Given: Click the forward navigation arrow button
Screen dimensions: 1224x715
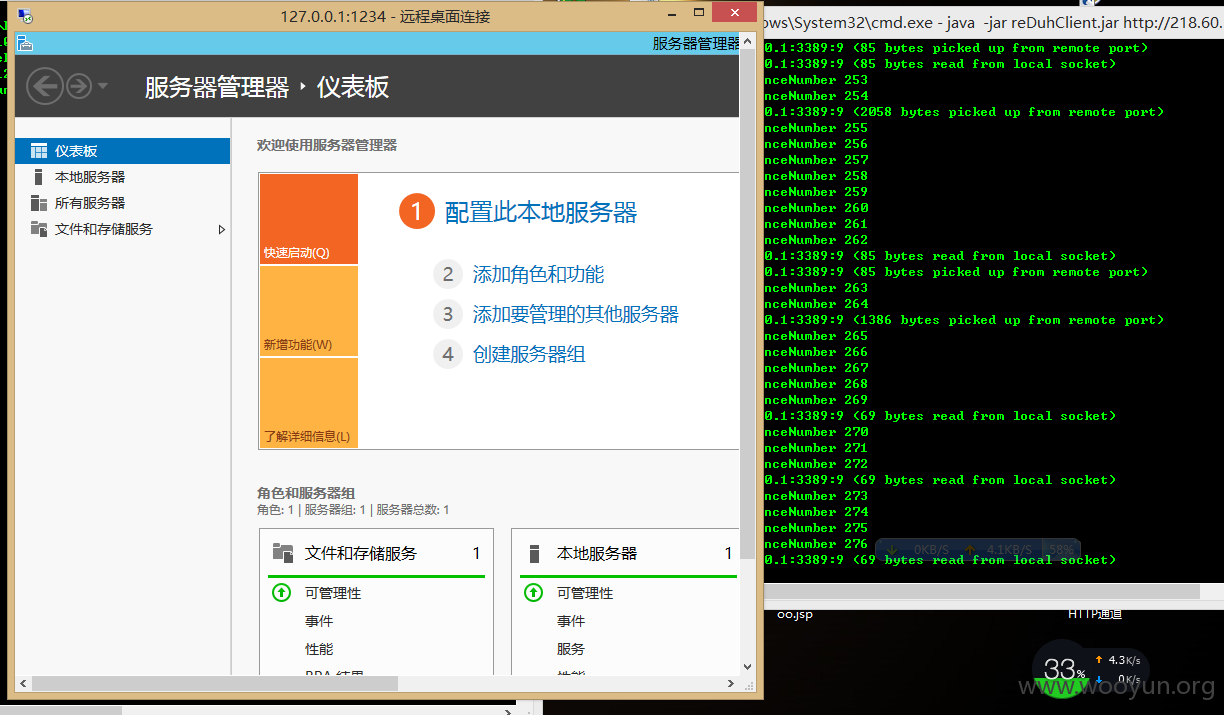Looking at the screenshot, I should [79, 86].
